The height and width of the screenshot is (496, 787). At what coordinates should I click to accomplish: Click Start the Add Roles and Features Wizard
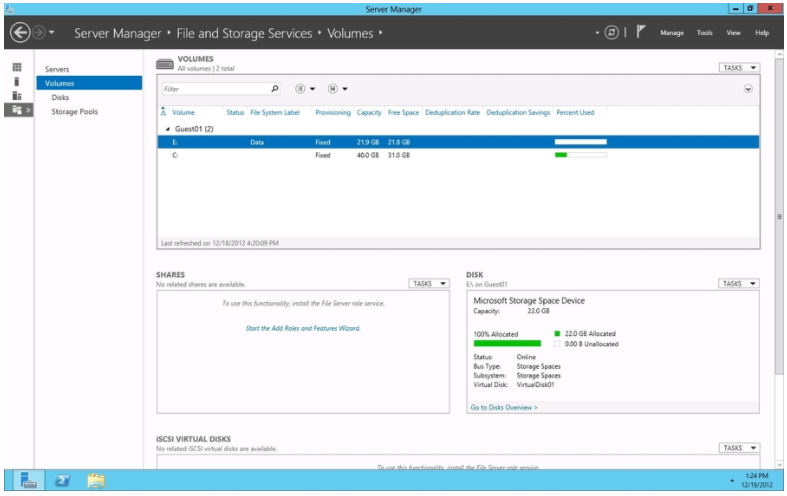303,328
